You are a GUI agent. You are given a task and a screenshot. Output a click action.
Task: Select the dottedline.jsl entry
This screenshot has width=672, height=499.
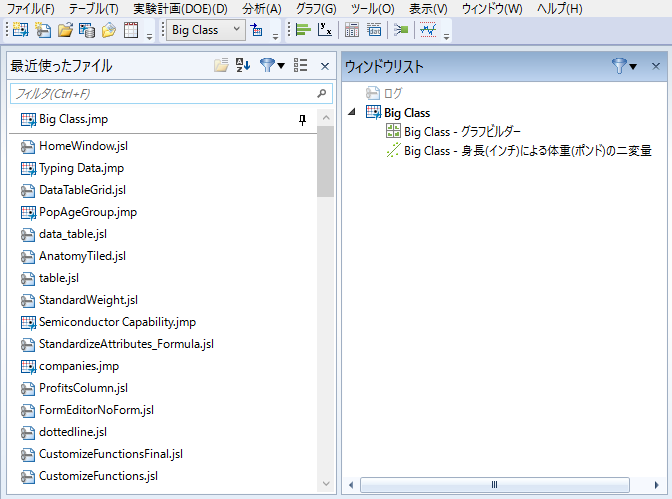(x=73, y=432)
